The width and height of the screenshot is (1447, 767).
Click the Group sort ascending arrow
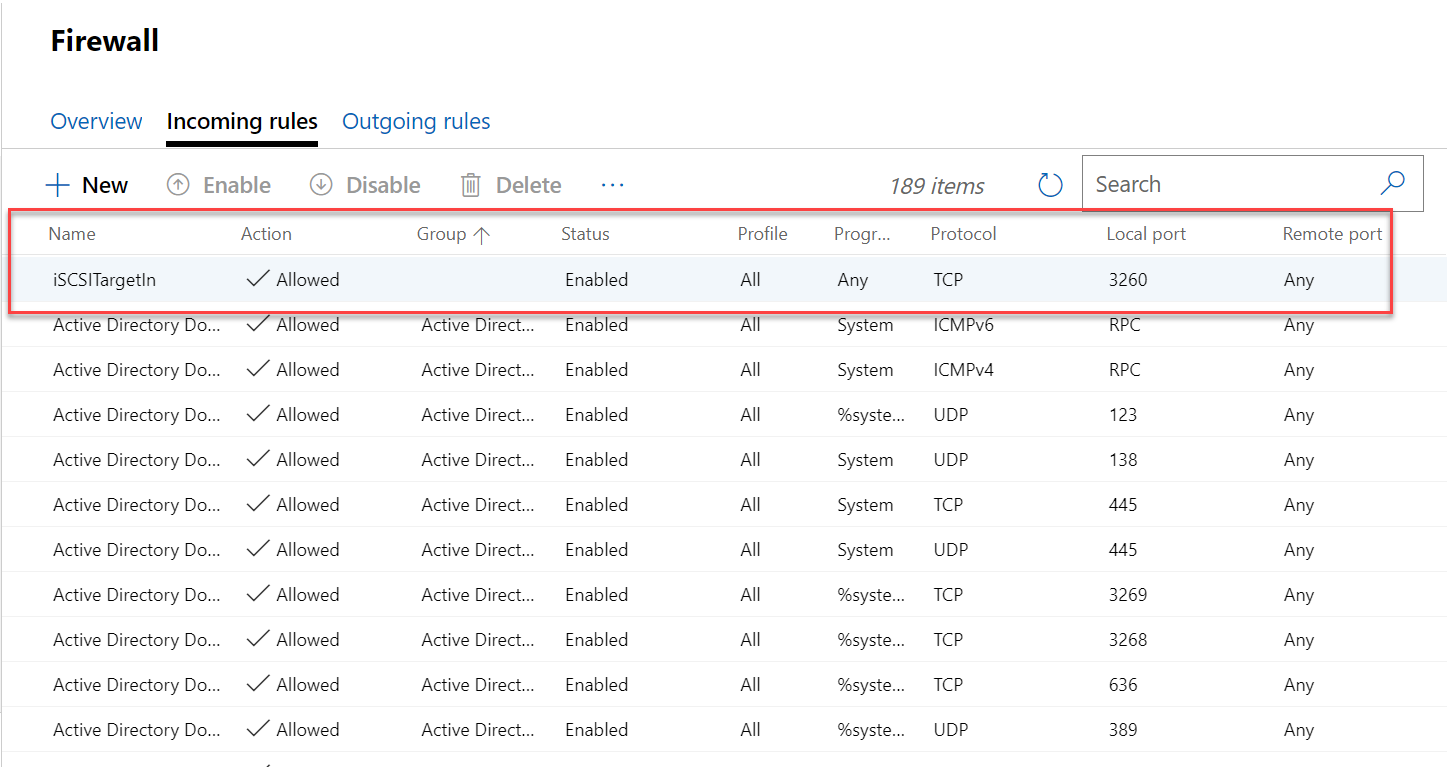tap(481, 234)
